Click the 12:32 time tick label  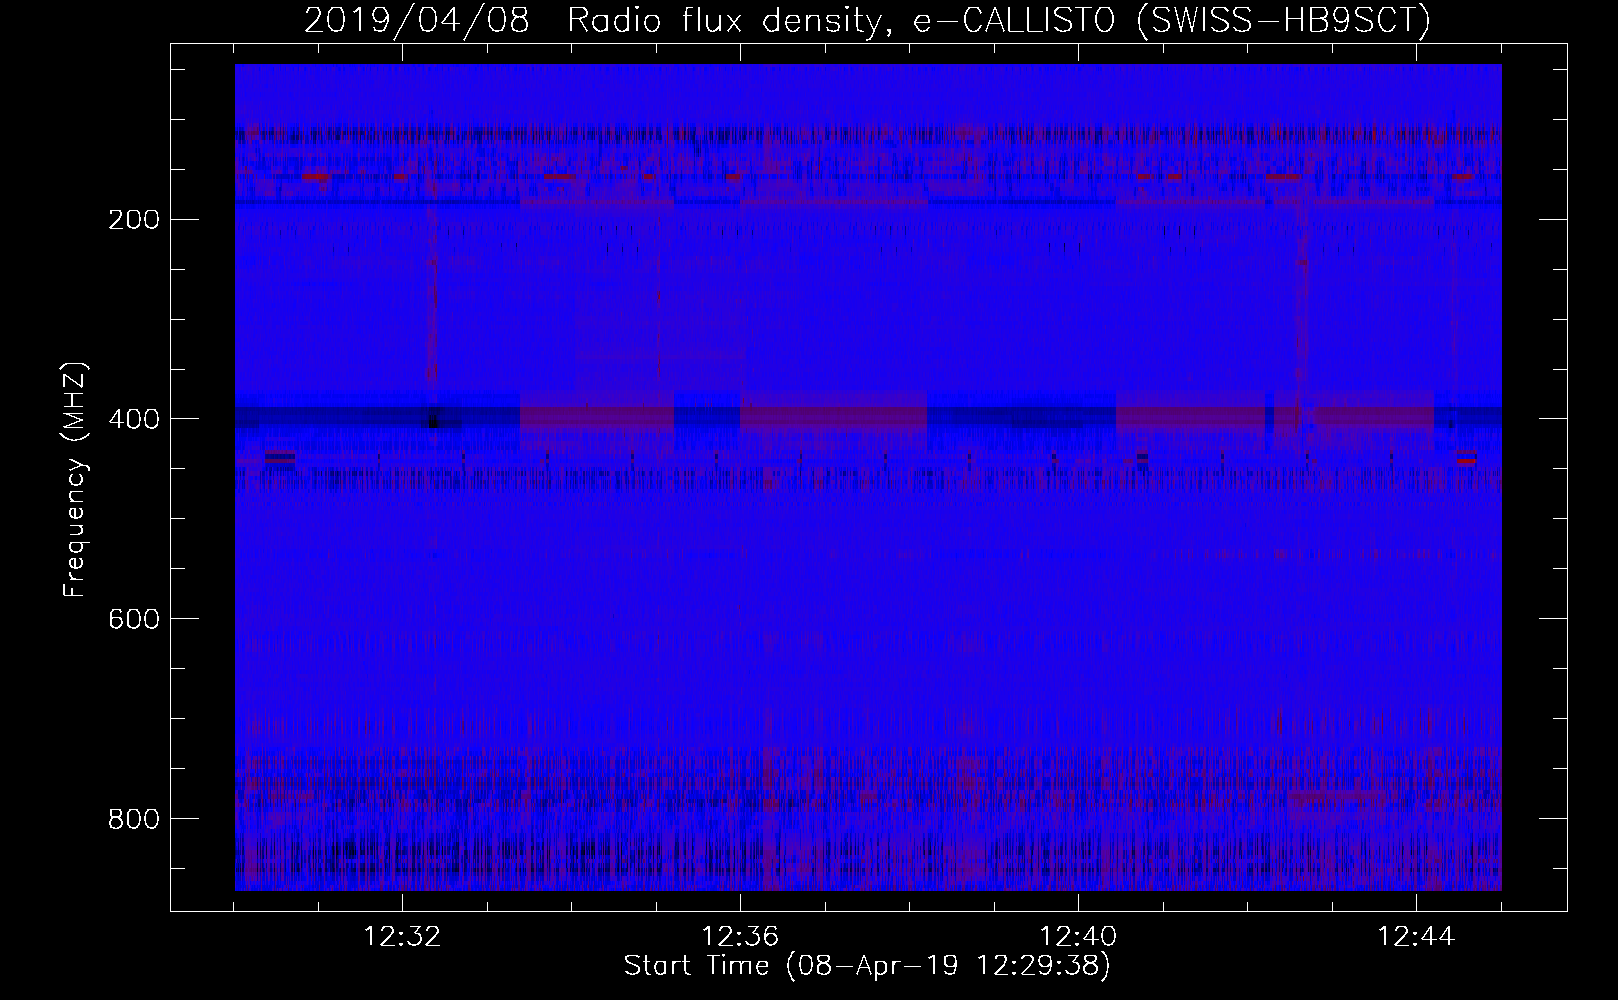point(402,937)
